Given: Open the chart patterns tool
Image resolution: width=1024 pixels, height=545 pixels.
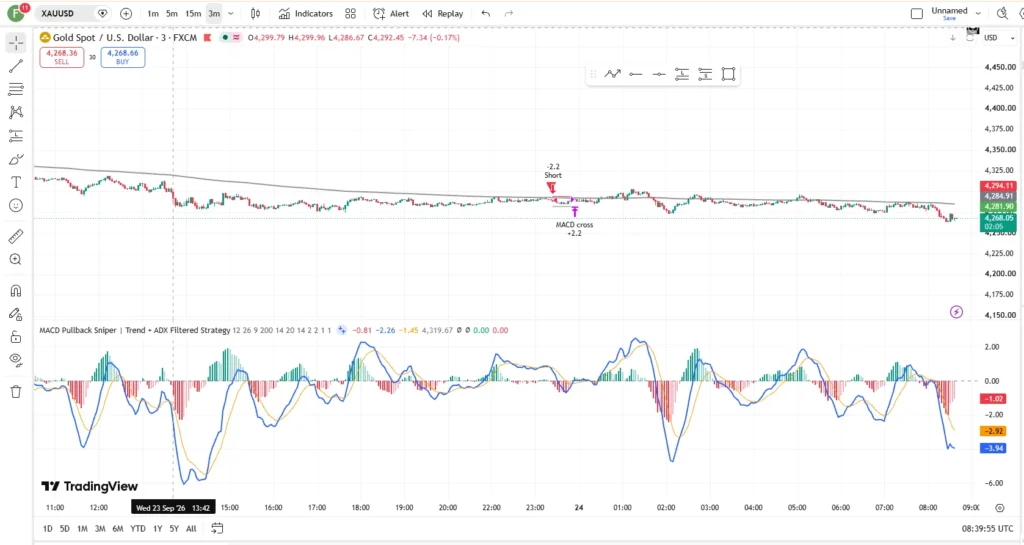Looking at the screenshot, I should [x=16, y=112].
